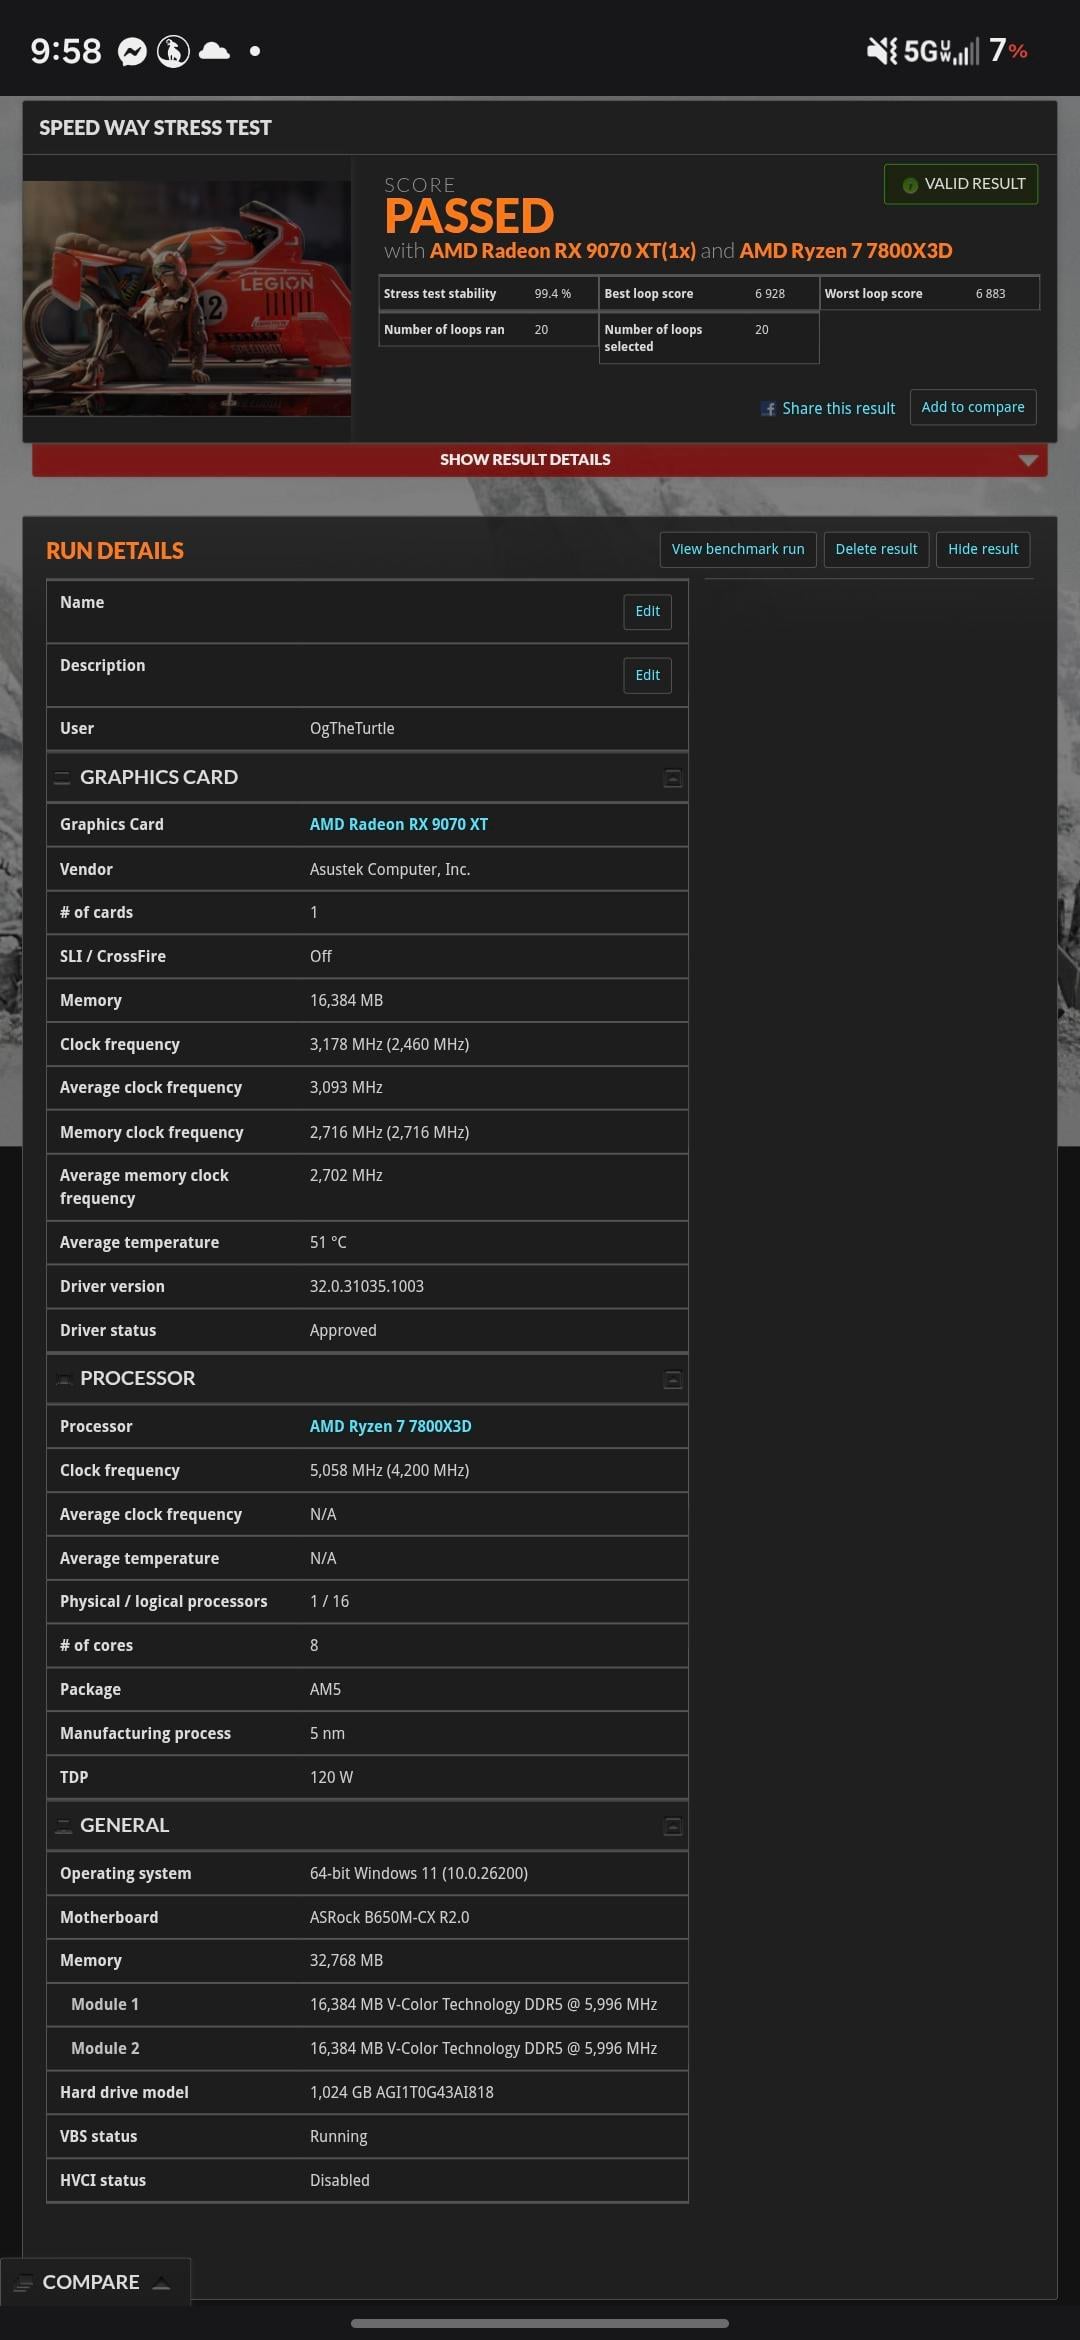Select manufacturing process 5 nm
This screenshot has height=2340, width=1080.
coord(327,1734)
